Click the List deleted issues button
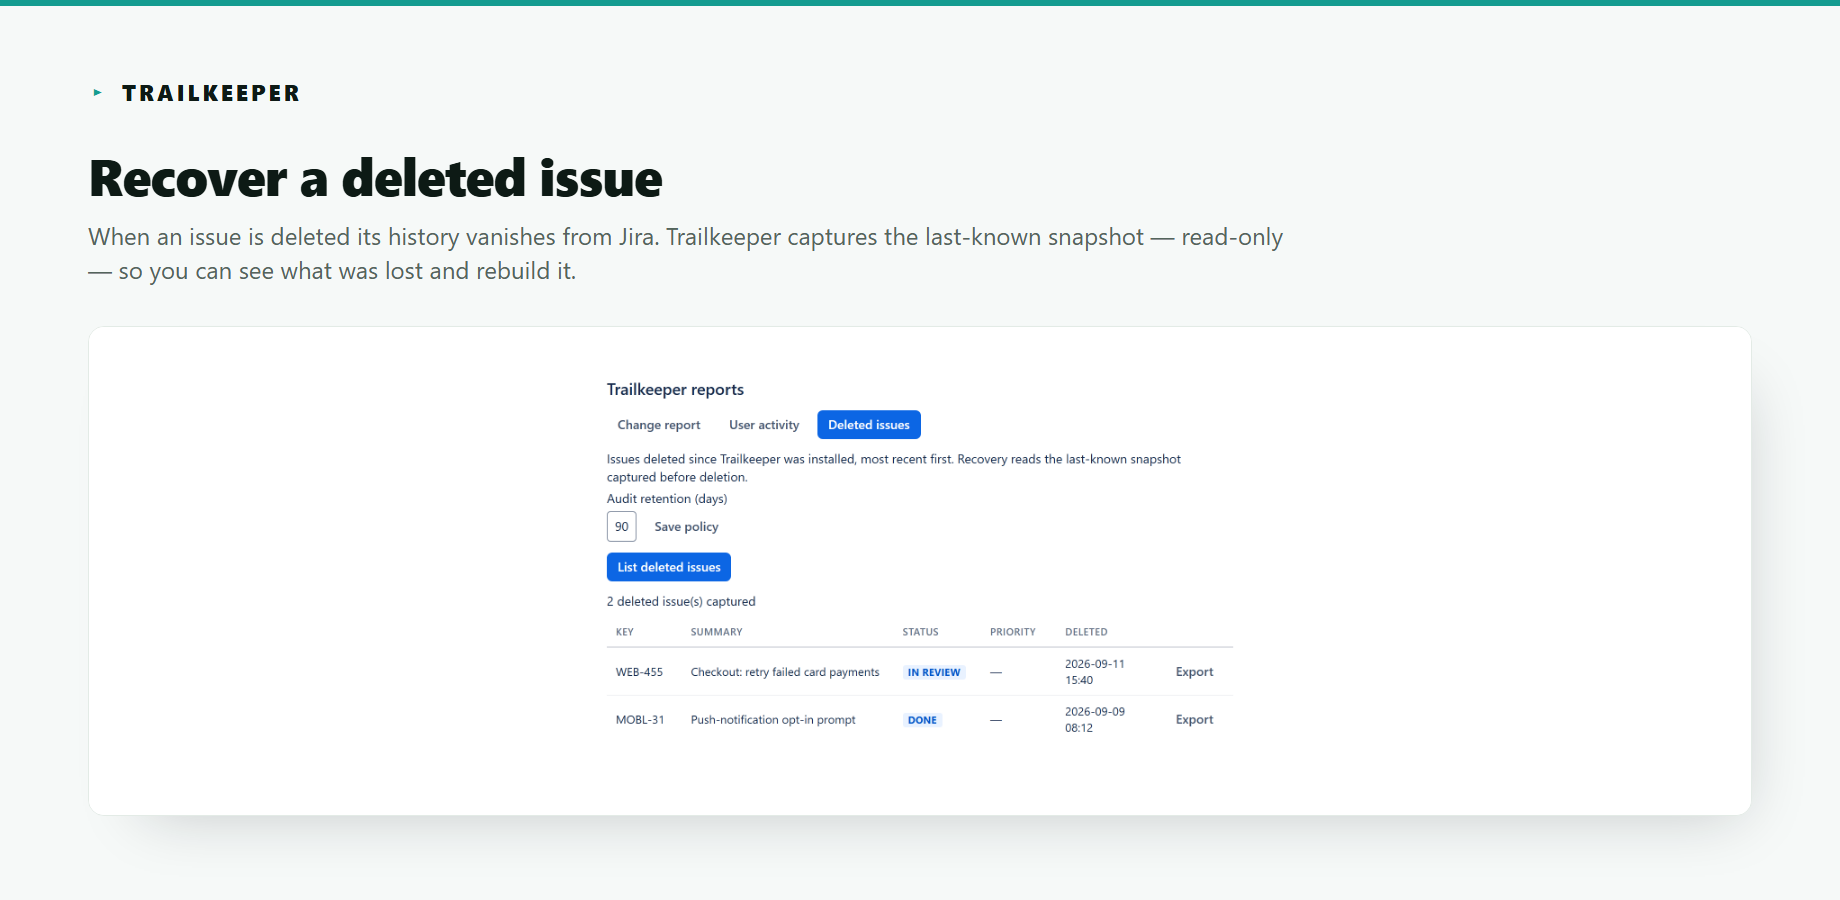The height and width of the screenshot is (900, 1840). (x=669, y=567)
